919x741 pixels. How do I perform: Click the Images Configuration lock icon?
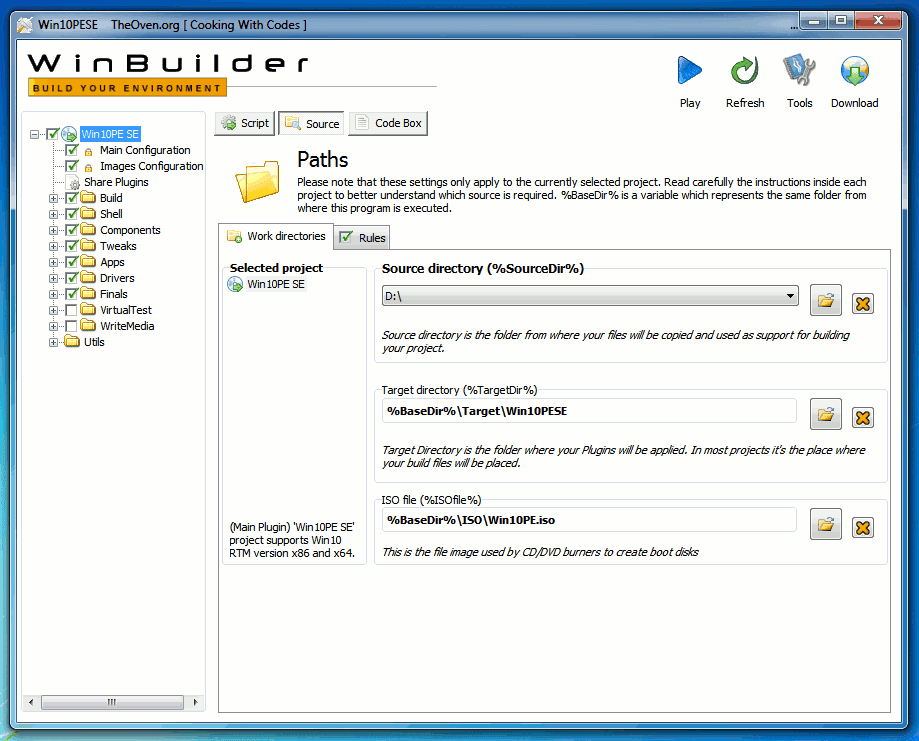point(89,168)
